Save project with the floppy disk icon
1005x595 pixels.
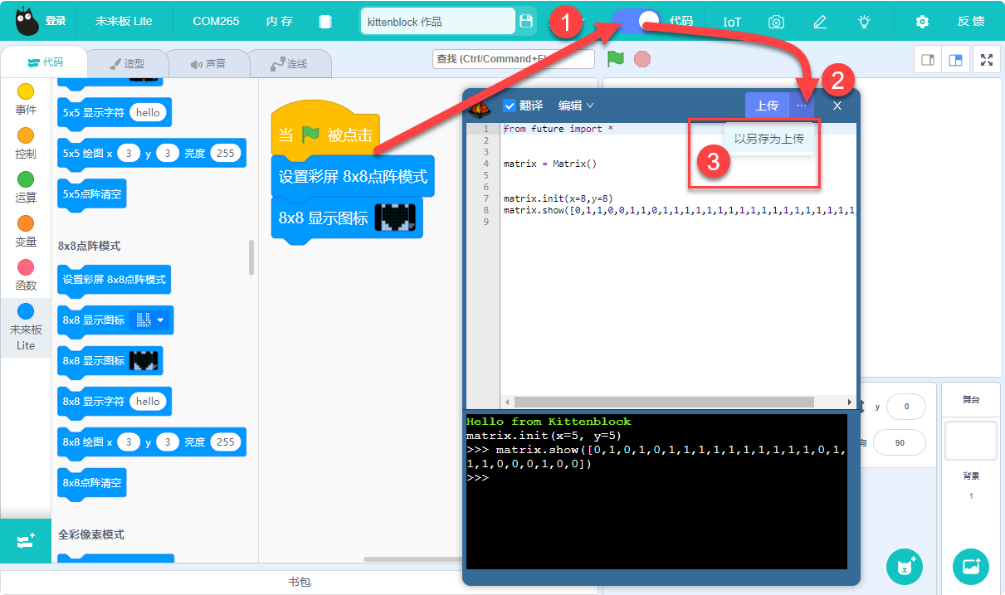tap(526, 21)
